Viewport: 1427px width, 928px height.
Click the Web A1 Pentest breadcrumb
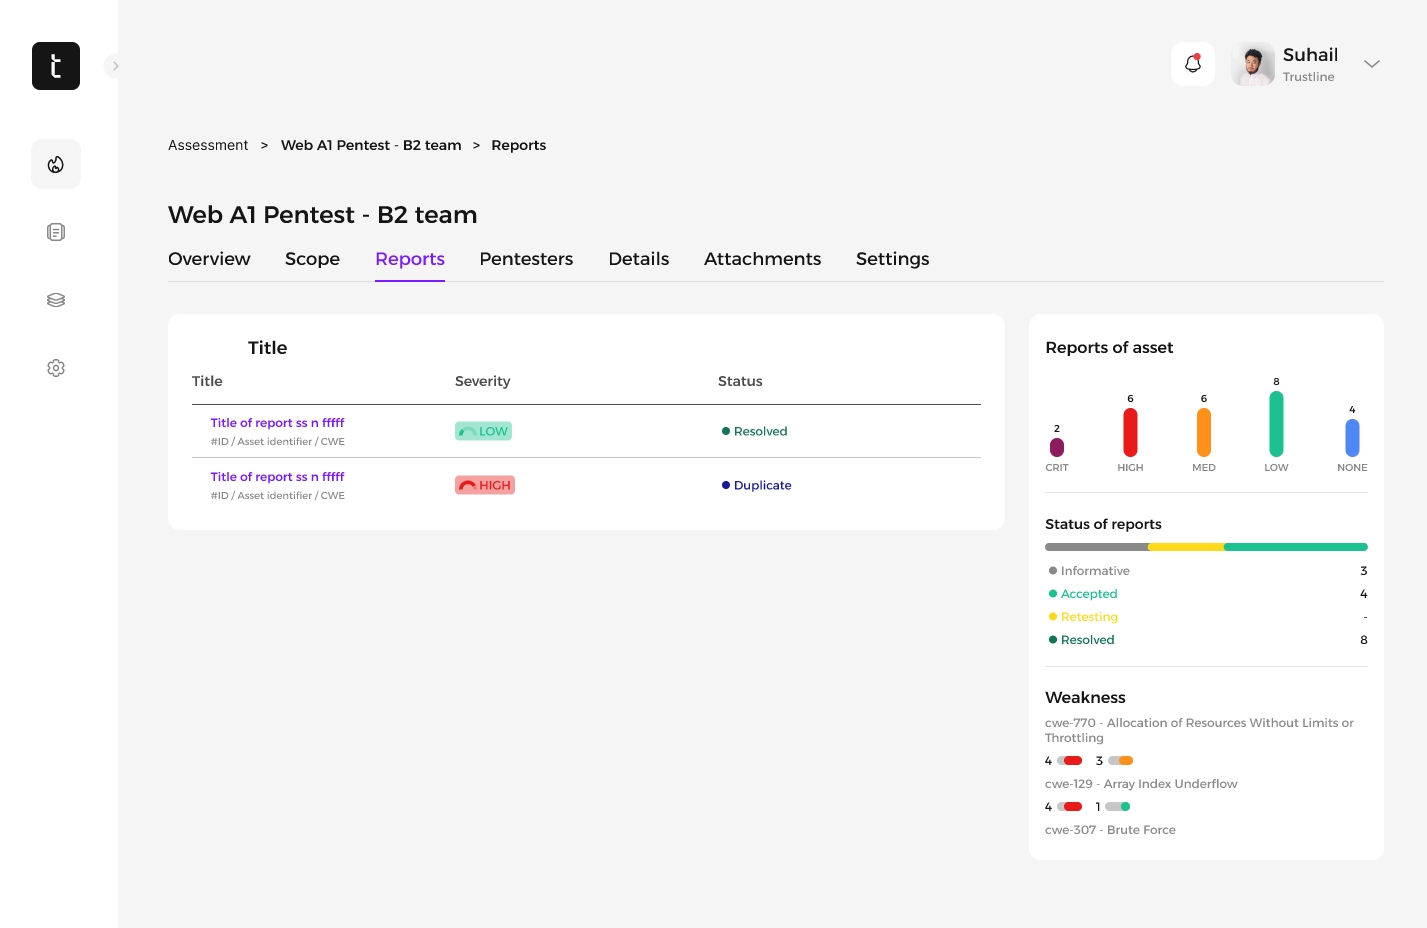(x=371, y=145)
